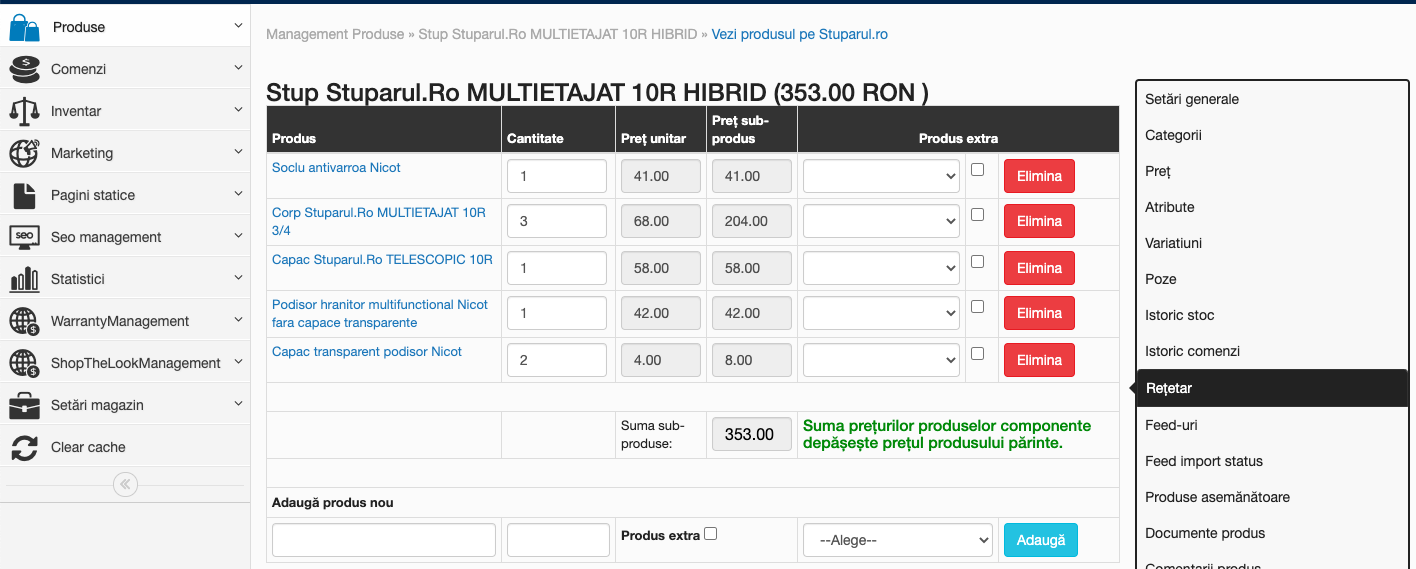Open Variatiuni tab

(x=1174, y=243)
